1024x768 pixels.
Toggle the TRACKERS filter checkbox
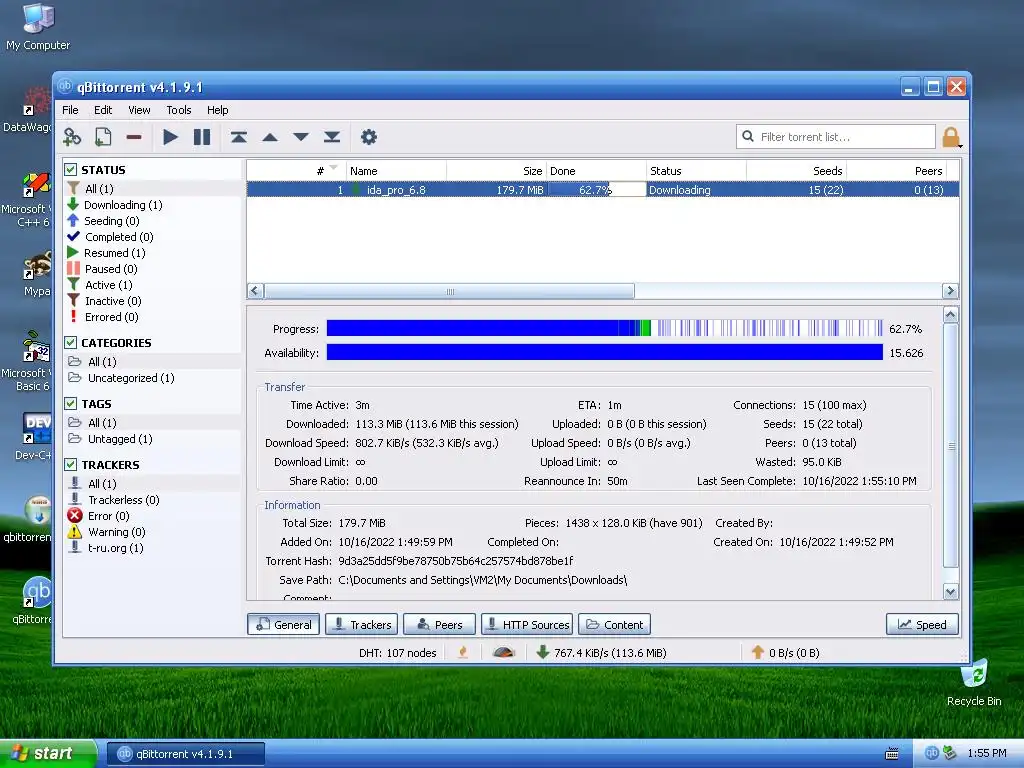71,464
